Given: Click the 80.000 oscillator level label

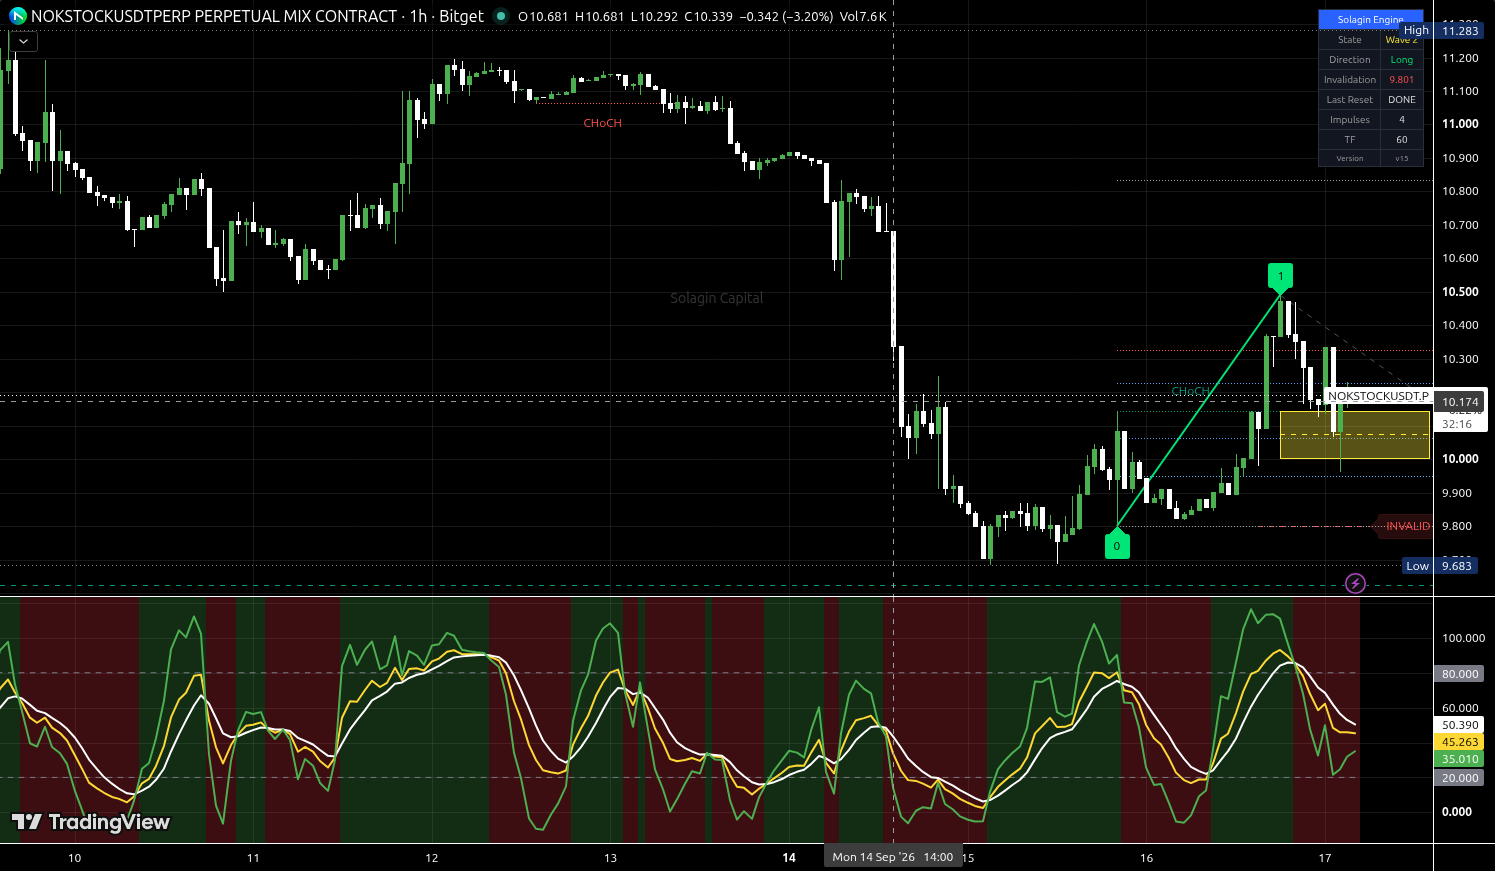Looking at the screenshot, I should click(x=1460, y=674).
